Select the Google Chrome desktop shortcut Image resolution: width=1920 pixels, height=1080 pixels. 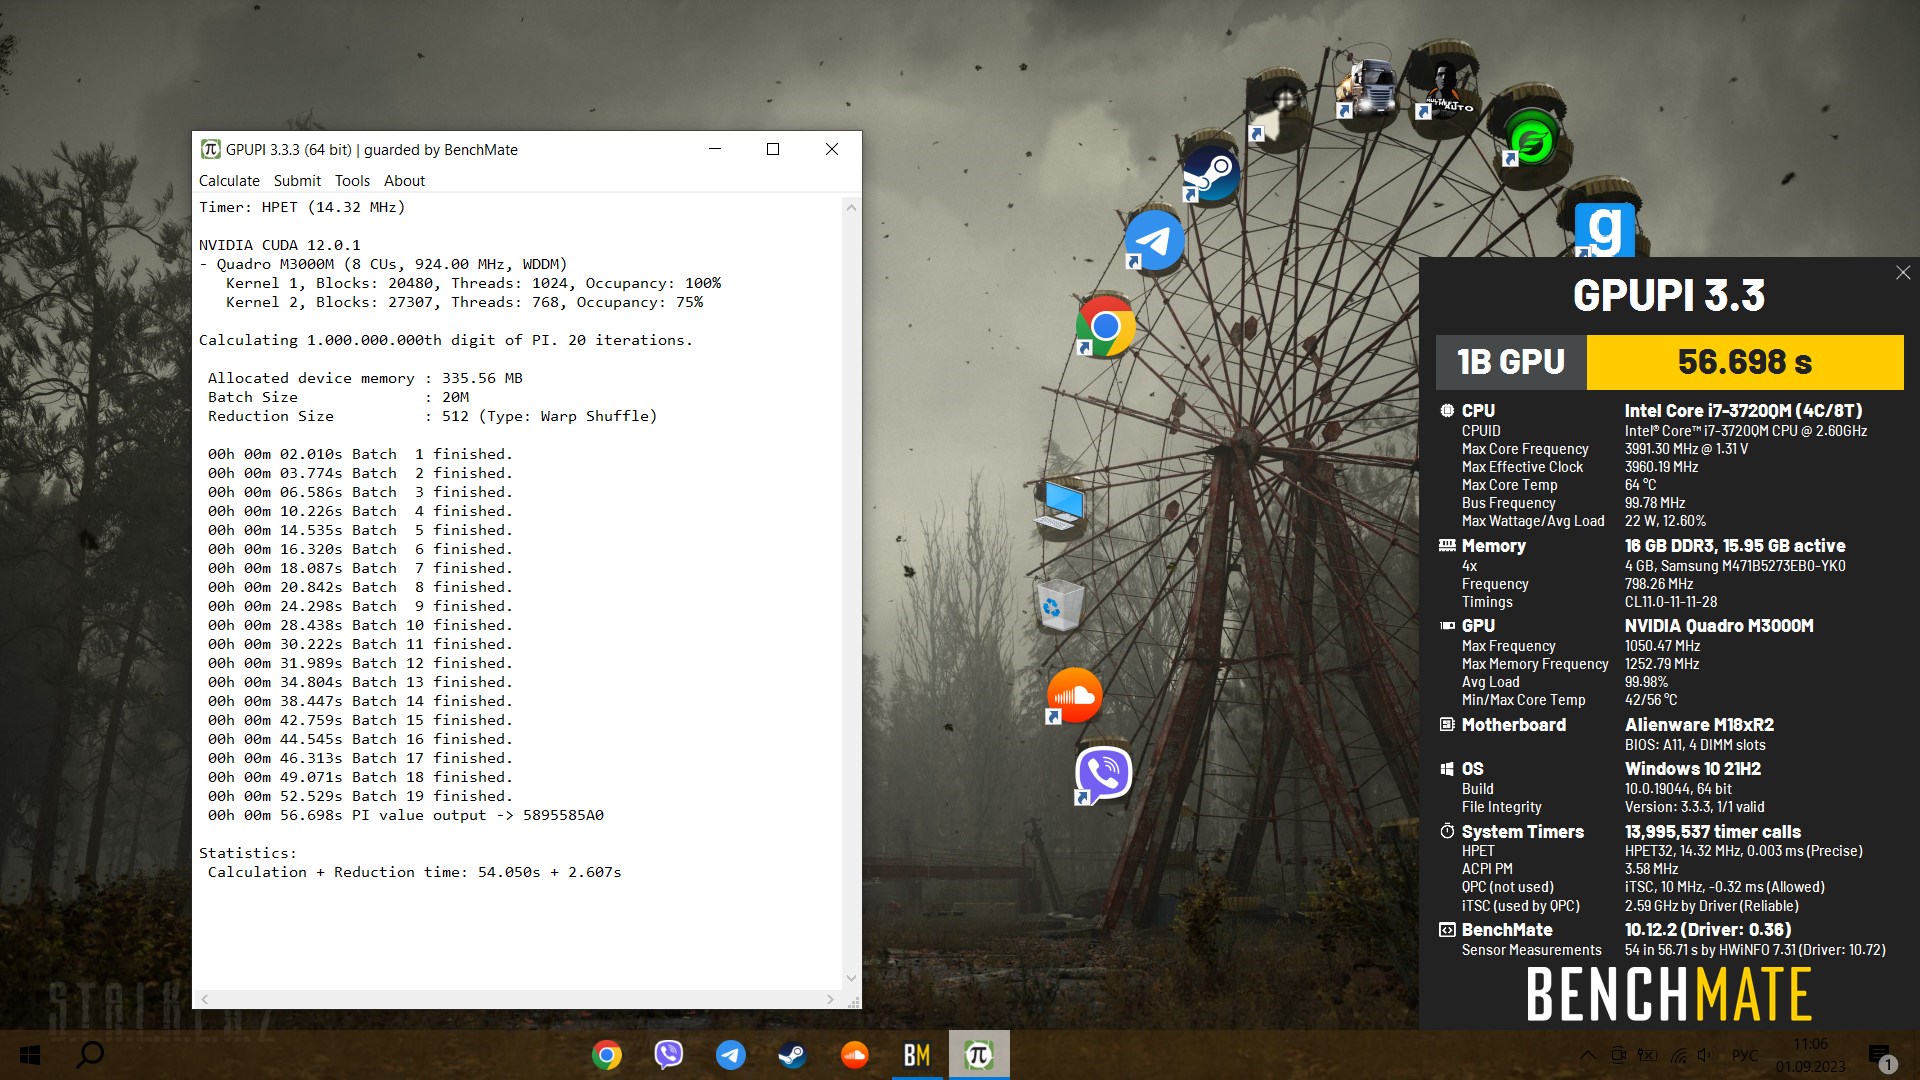pos(1105,326)
